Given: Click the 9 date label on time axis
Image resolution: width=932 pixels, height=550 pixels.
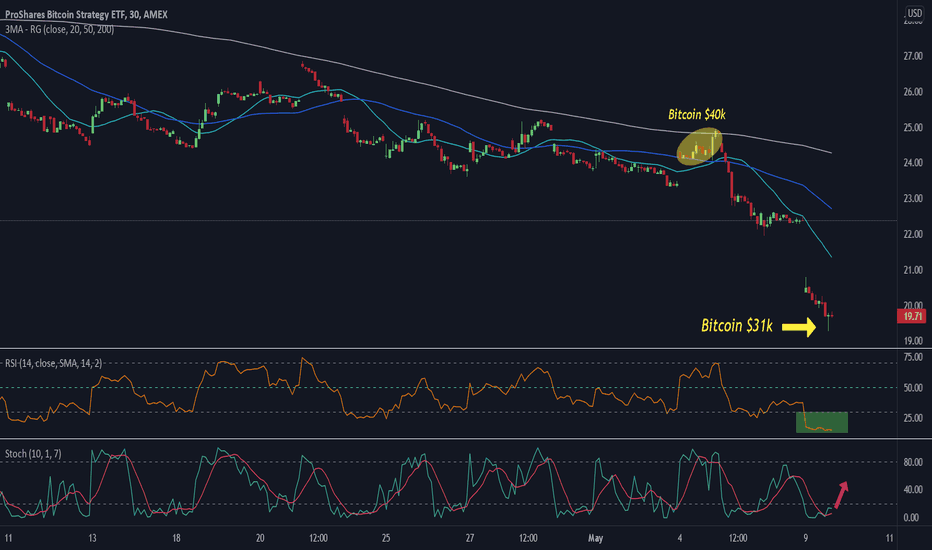Looking at the screenshot, I should 806,538.
